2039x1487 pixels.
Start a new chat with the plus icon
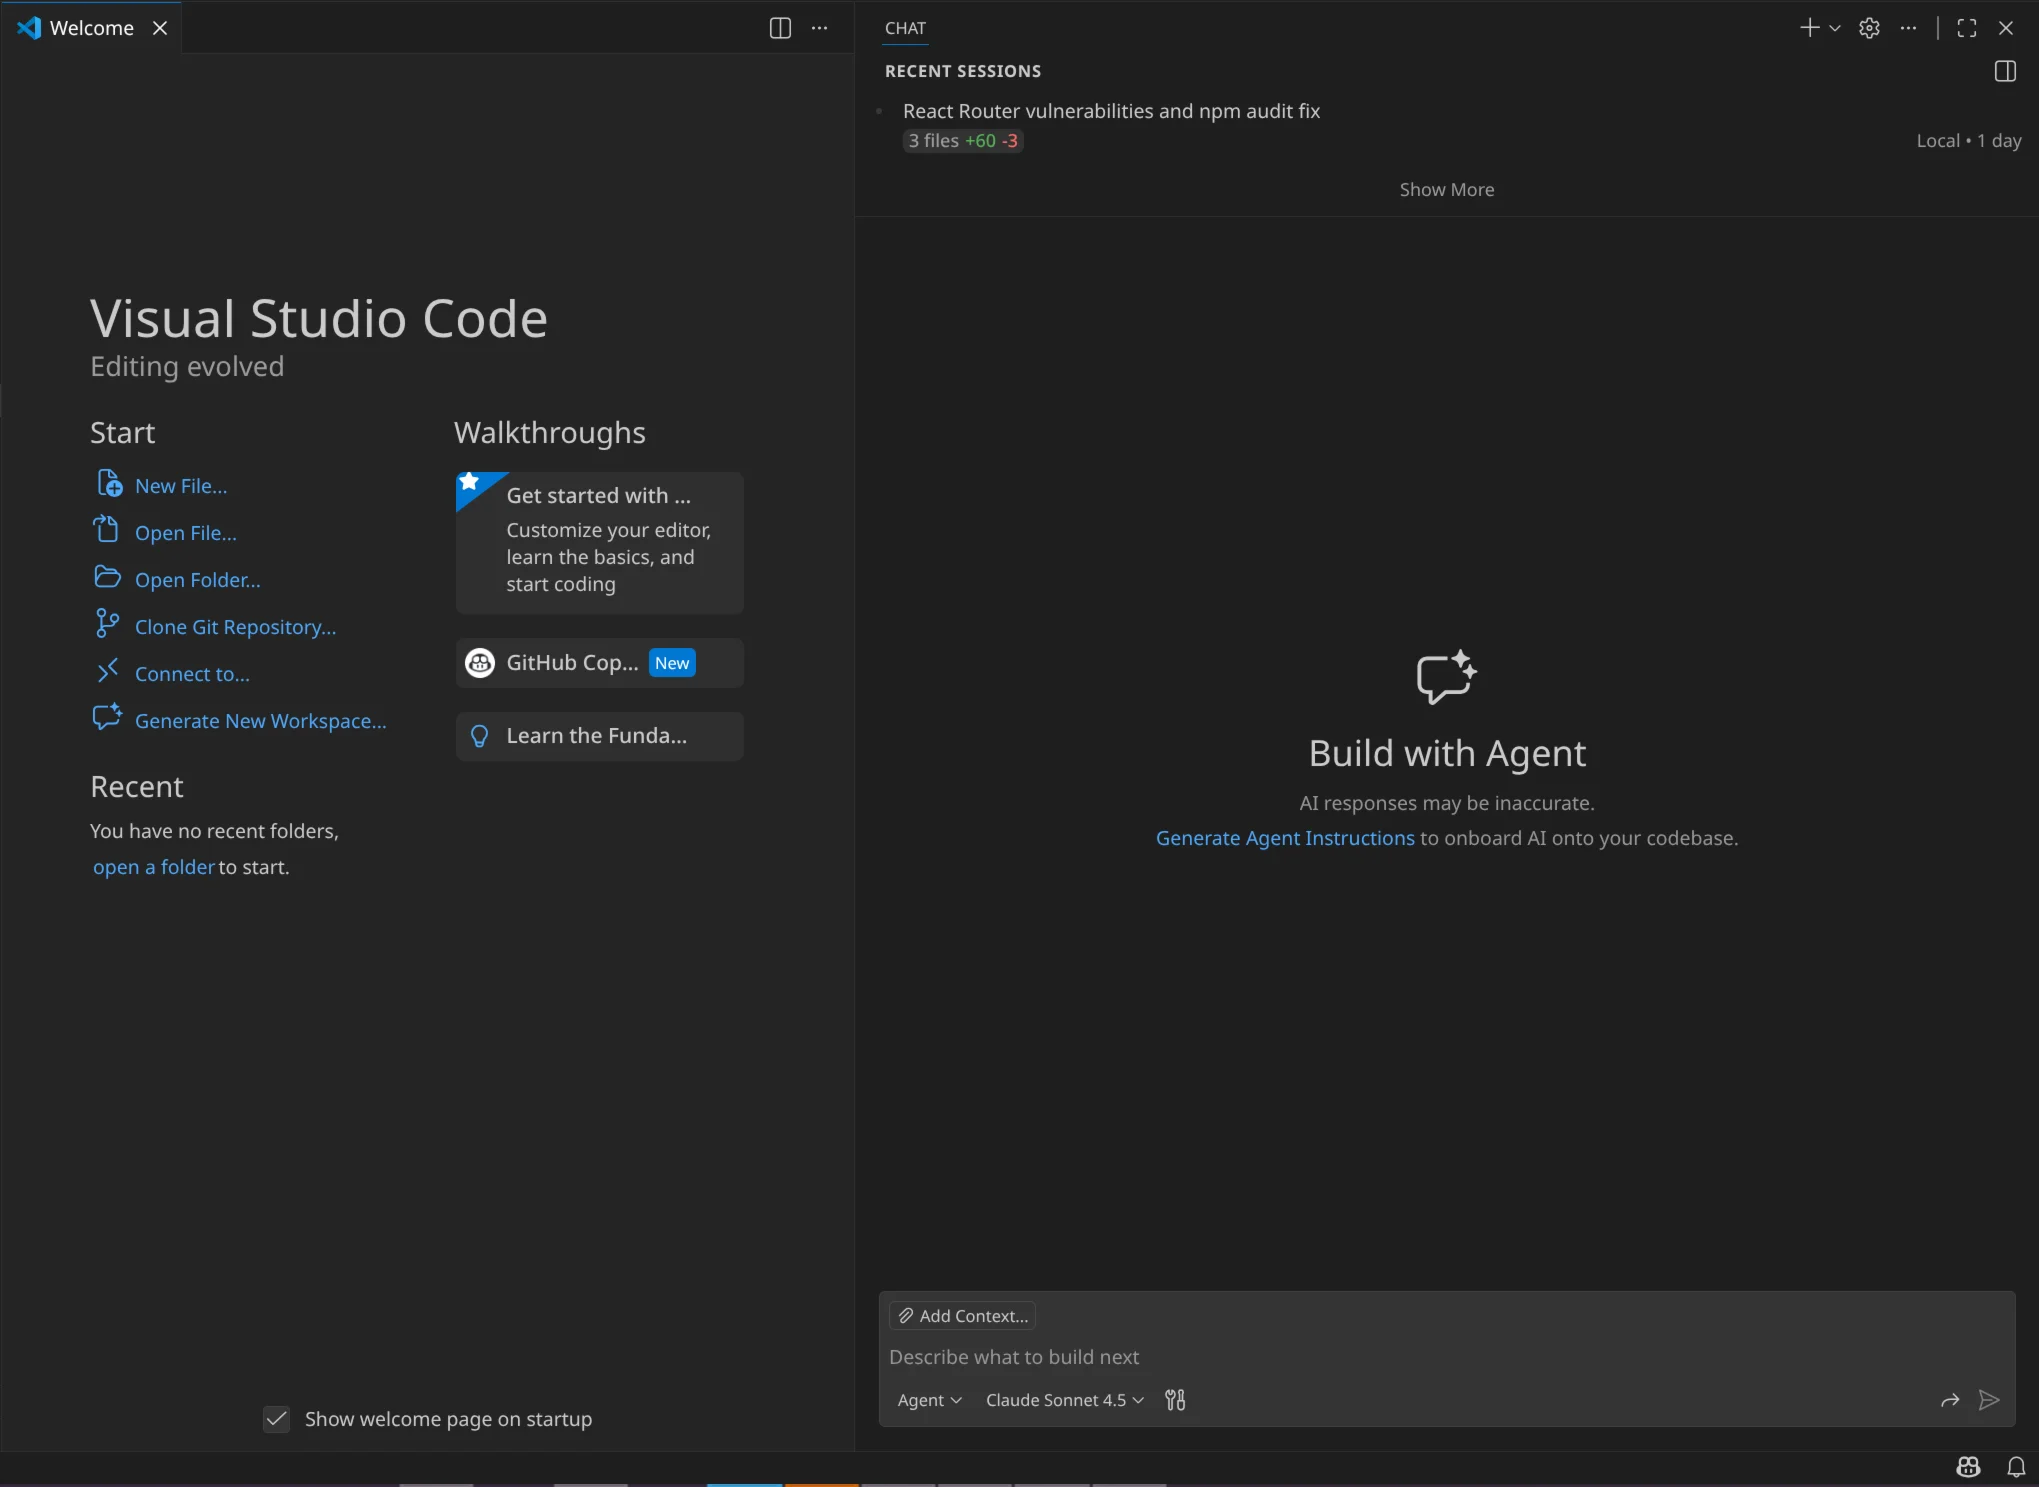coord(1808,28)
